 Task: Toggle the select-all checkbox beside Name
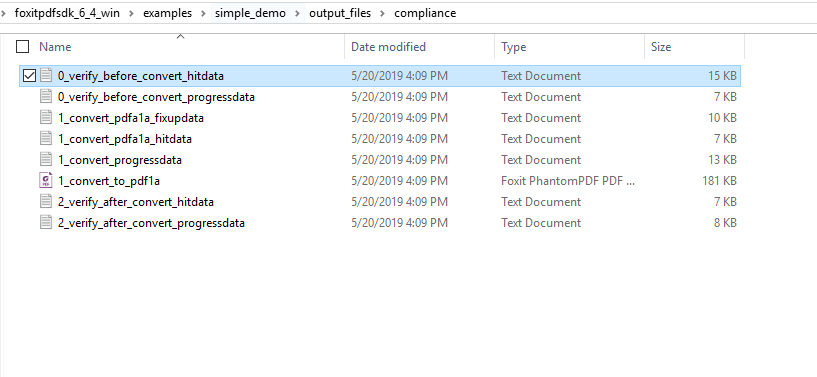pos(22,47)
